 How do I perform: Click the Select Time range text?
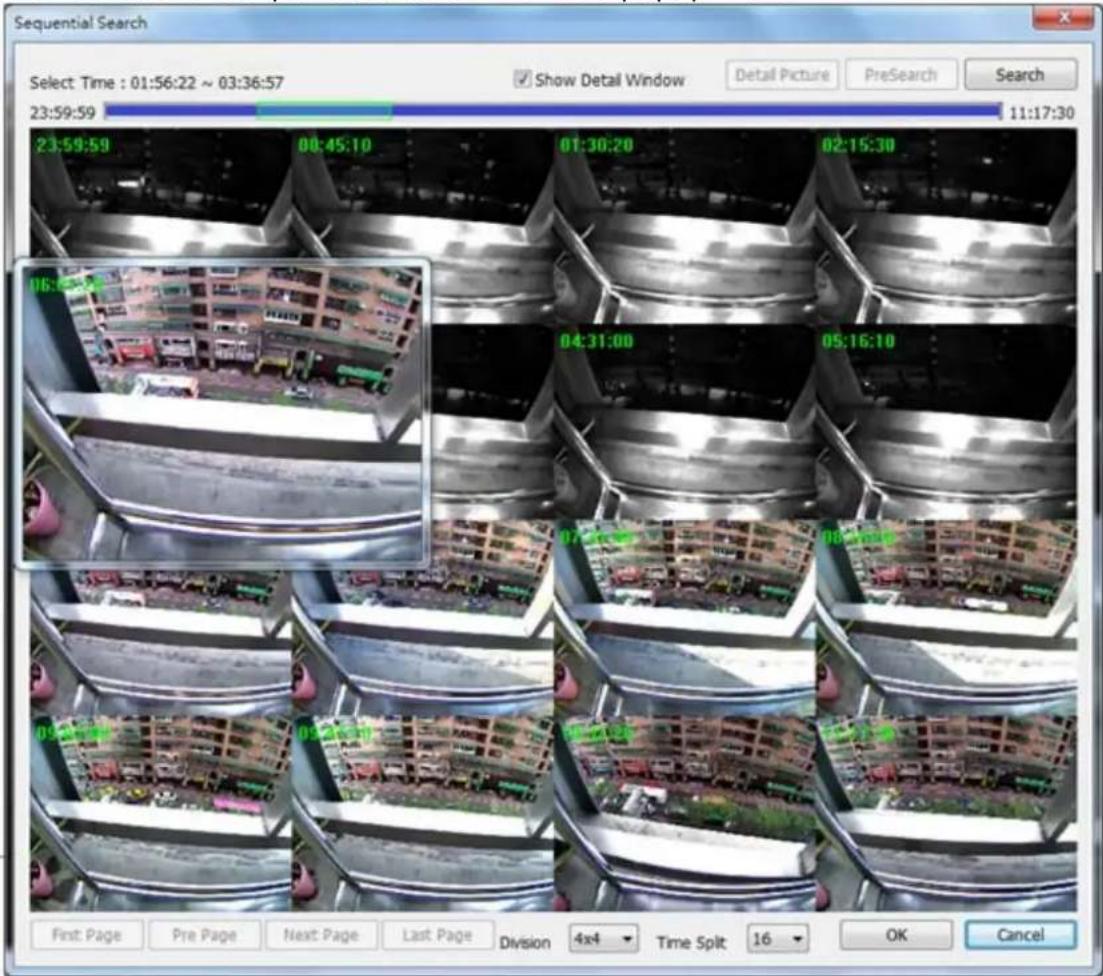tap(156, 83)
